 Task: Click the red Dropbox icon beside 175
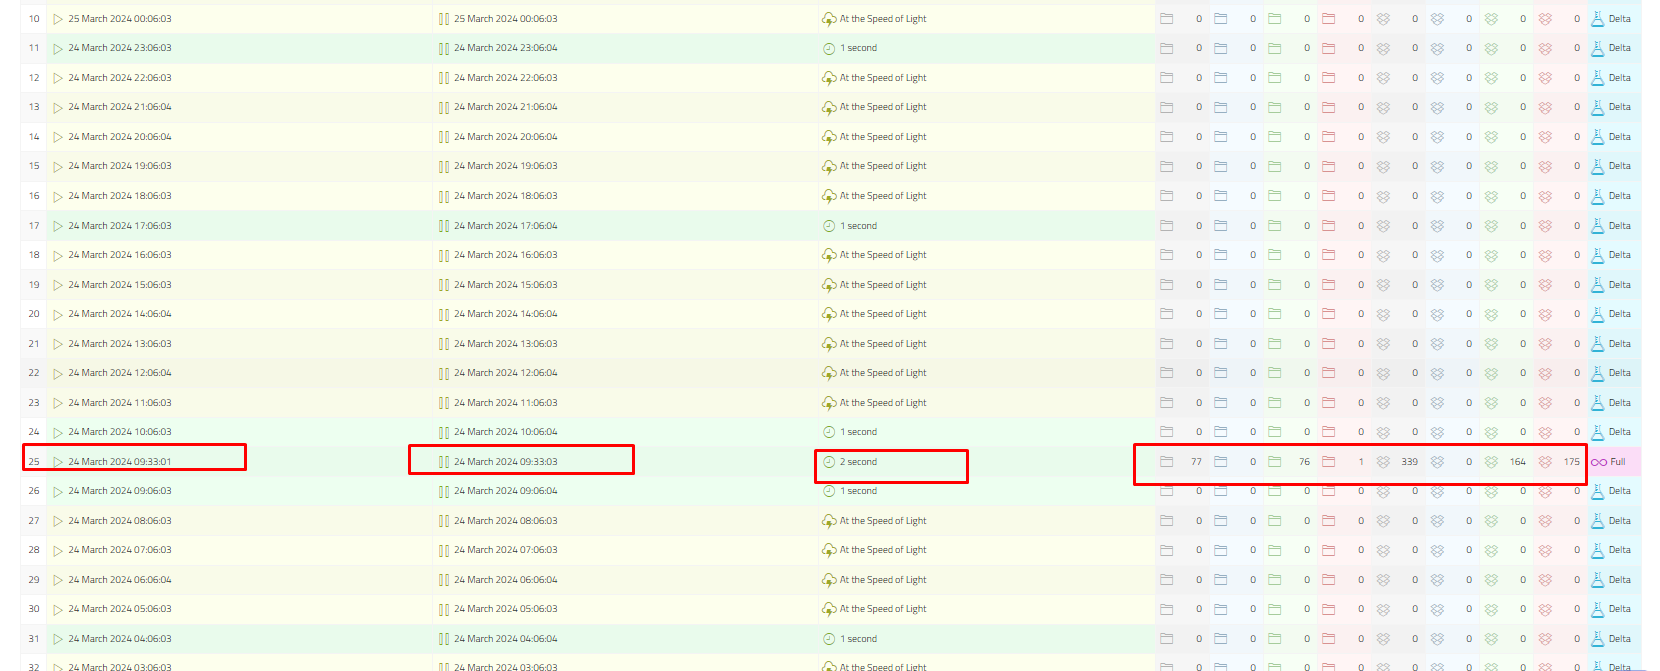click(x=1545, y=462)
